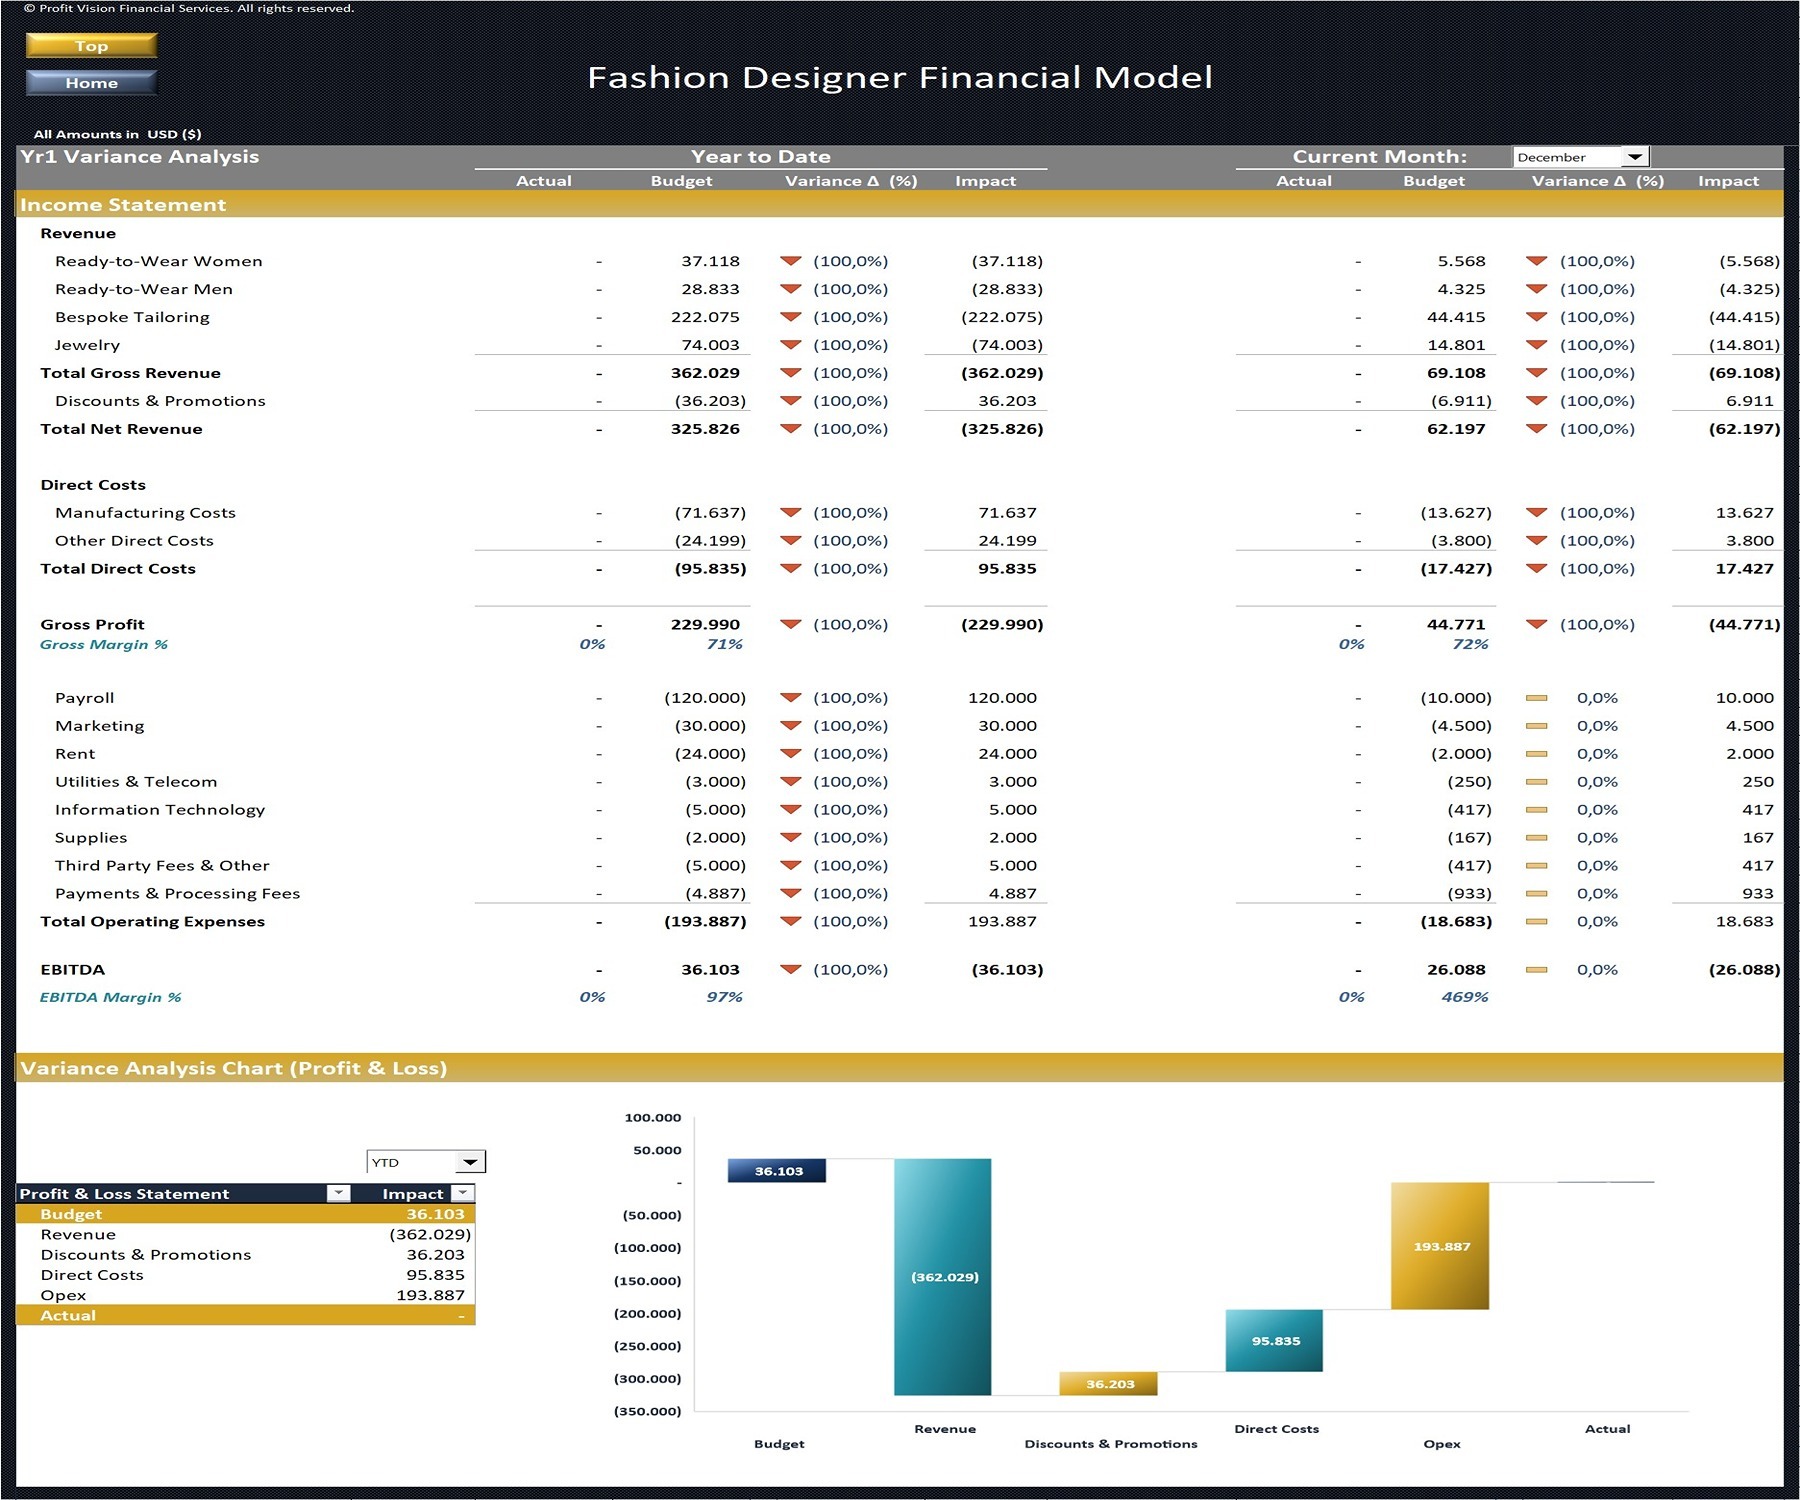
Task: Click red arrow for current month Total Direct Costs
Action: click(1537, 569)
